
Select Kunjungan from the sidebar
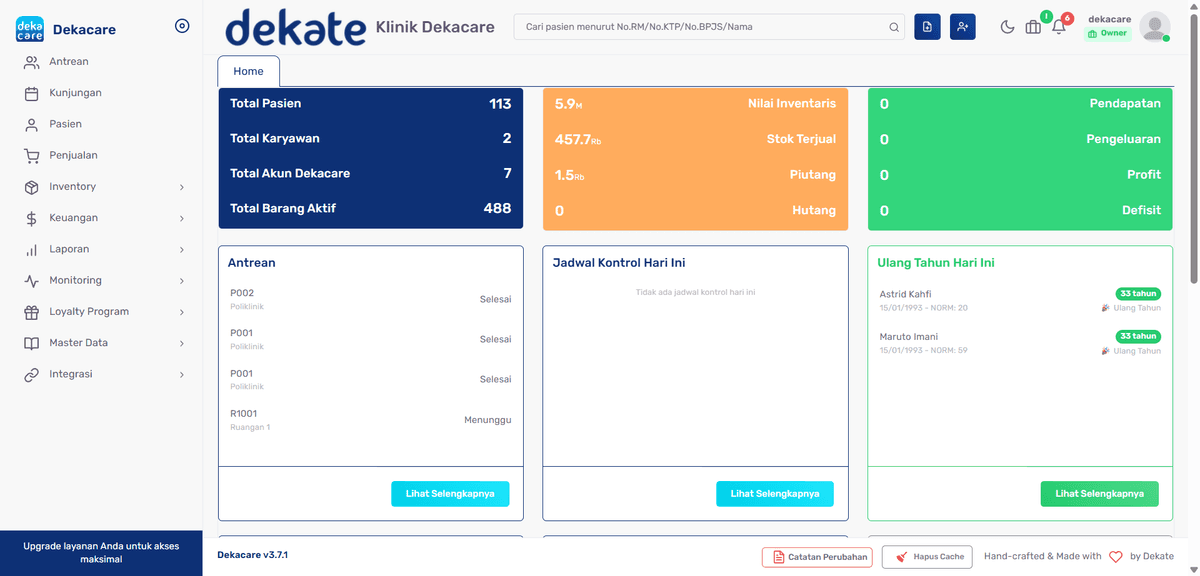click(x=73, y=92)
